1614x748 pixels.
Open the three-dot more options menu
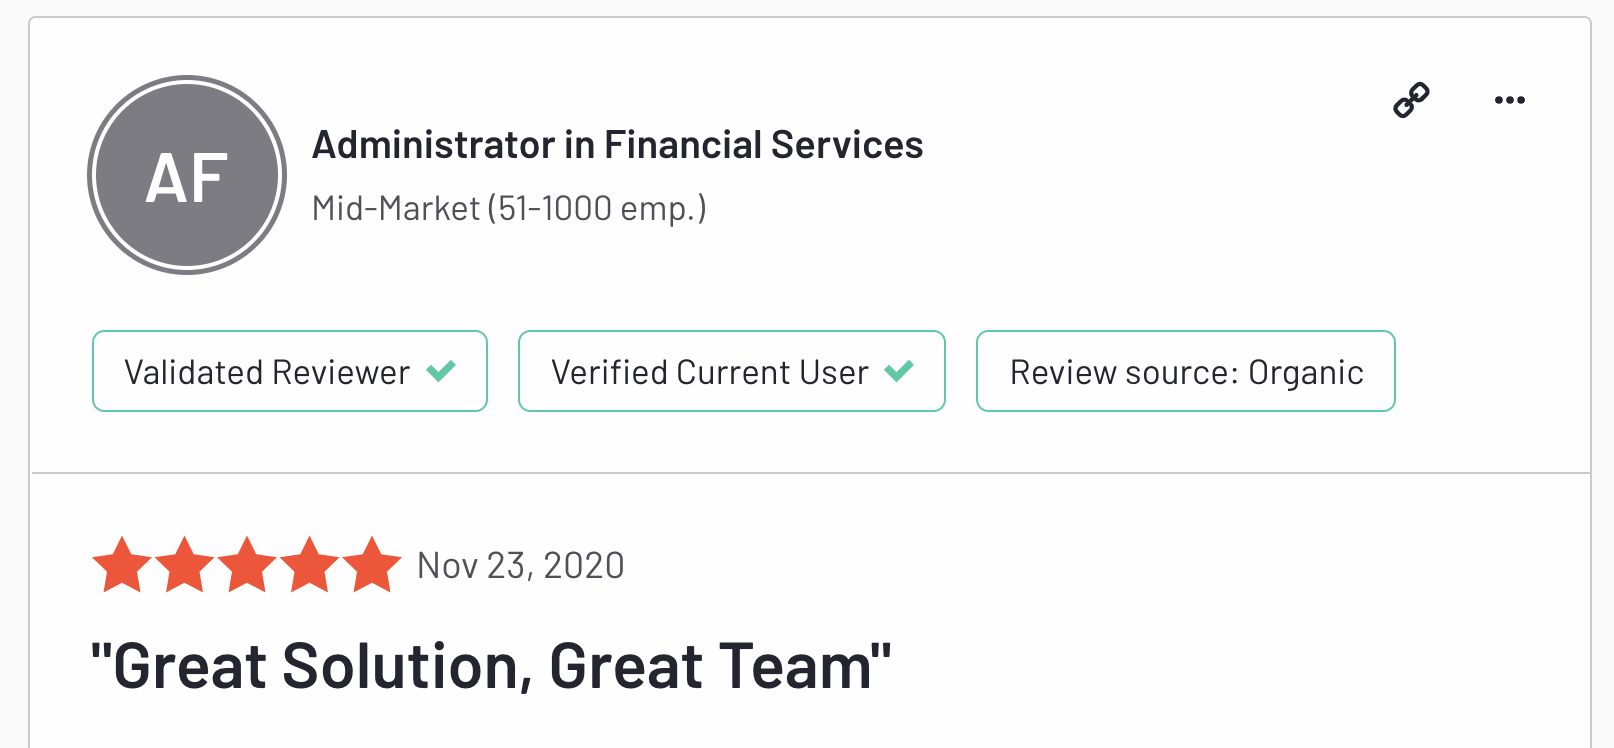[x=1509, y=100]
